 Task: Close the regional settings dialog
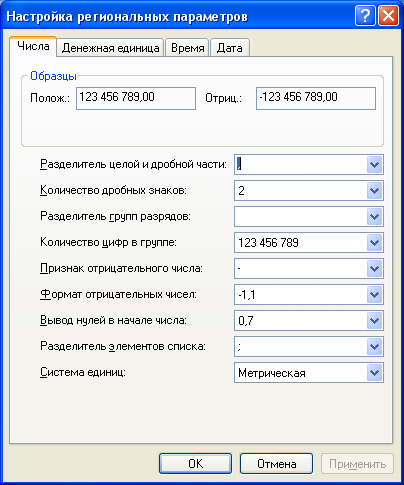coord(389,15)
